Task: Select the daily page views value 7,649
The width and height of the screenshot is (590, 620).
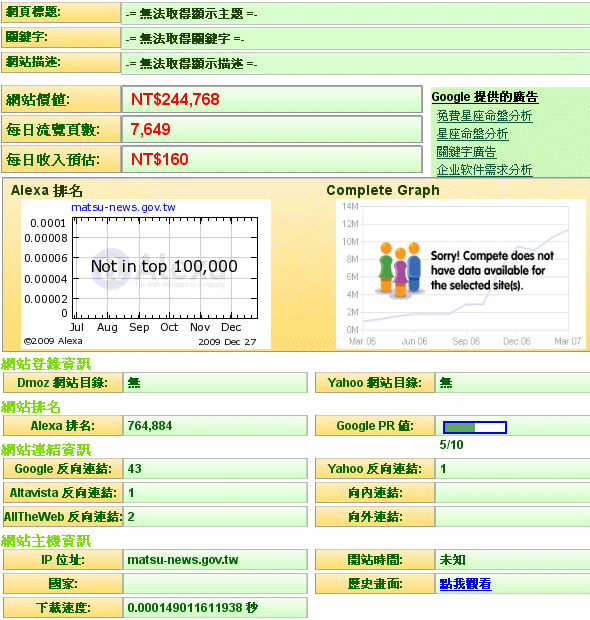Action: click(x=150, y=129)
